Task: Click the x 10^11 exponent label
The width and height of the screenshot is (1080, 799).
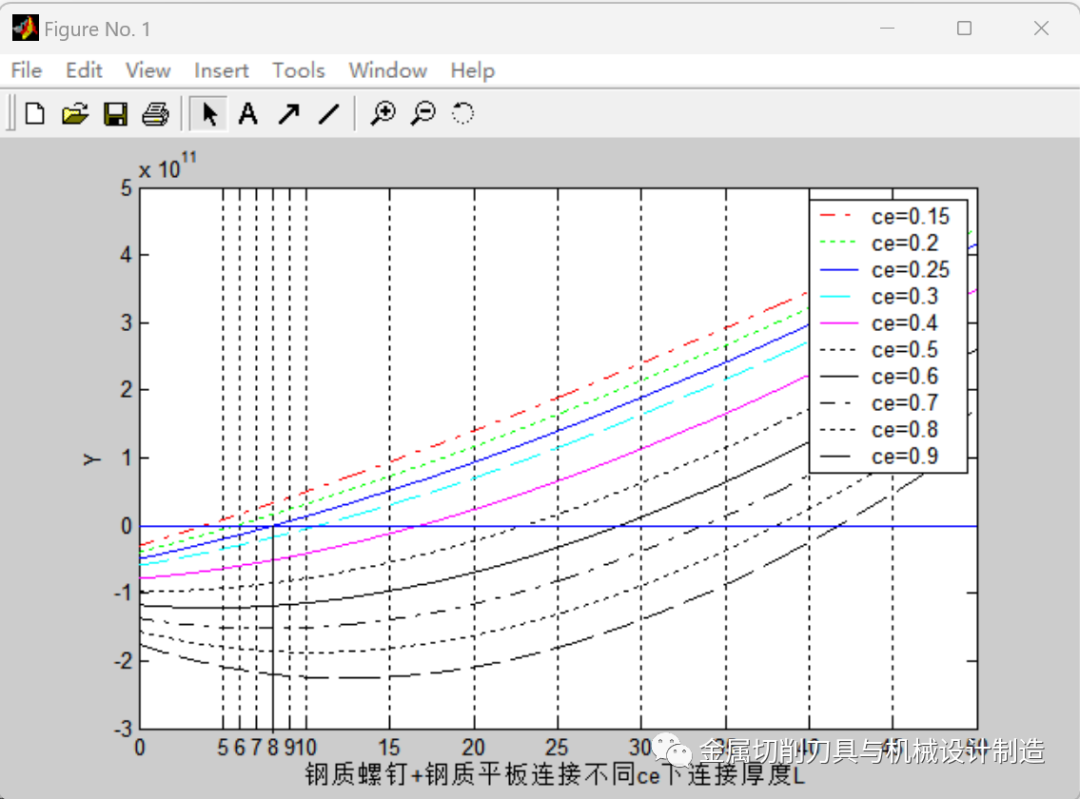Action: pos(167,166)
